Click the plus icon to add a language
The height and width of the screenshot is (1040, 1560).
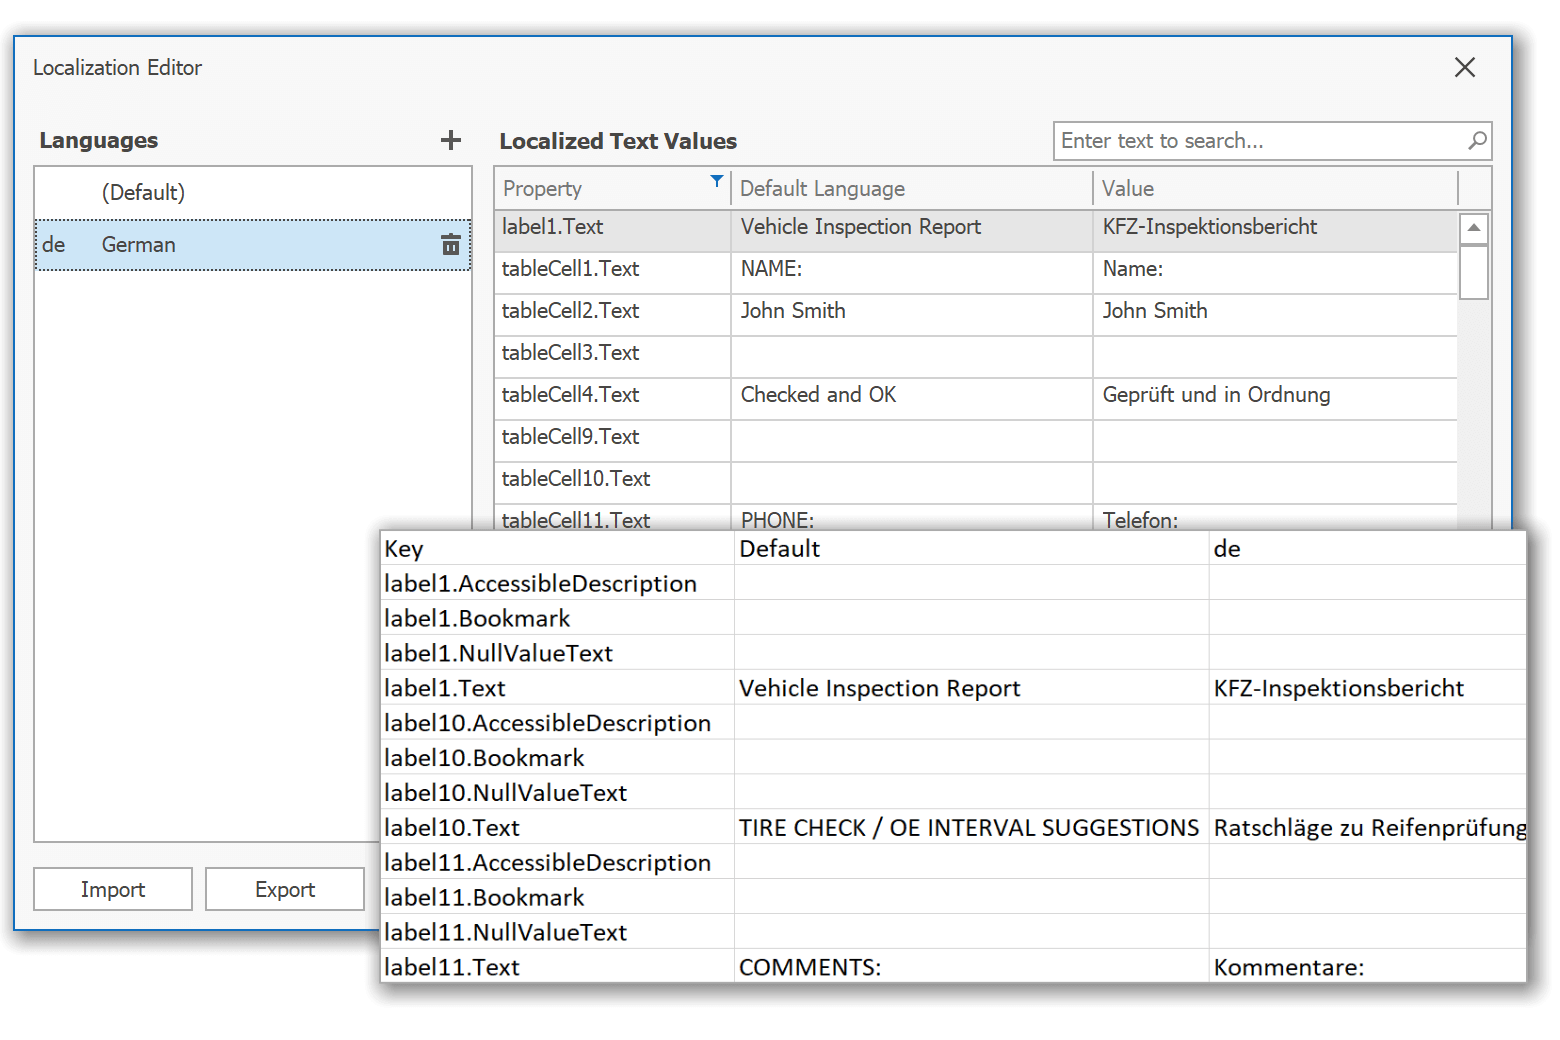tap(451, 140)
